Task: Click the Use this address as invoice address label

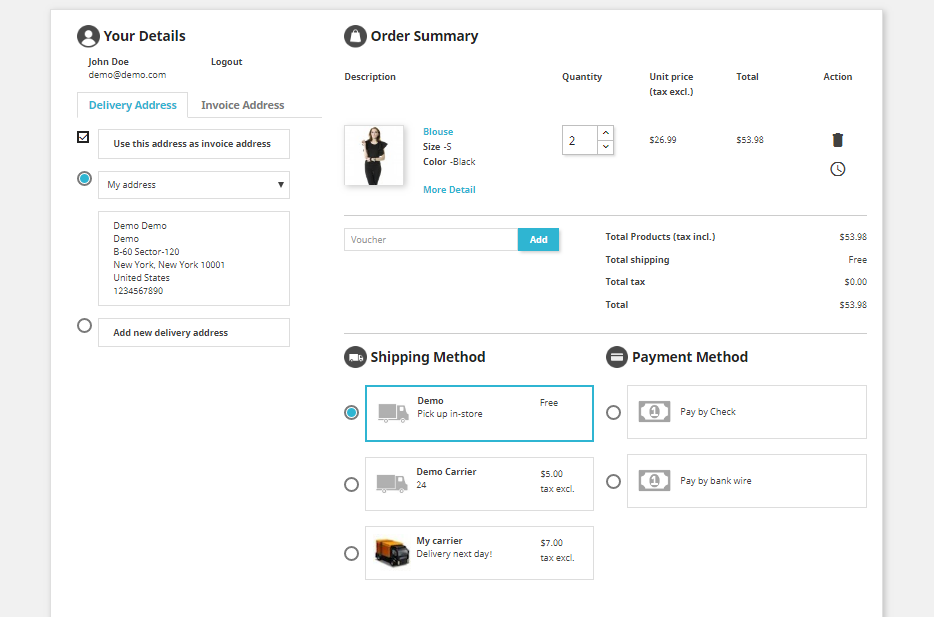Action: (x=192, y=144)
